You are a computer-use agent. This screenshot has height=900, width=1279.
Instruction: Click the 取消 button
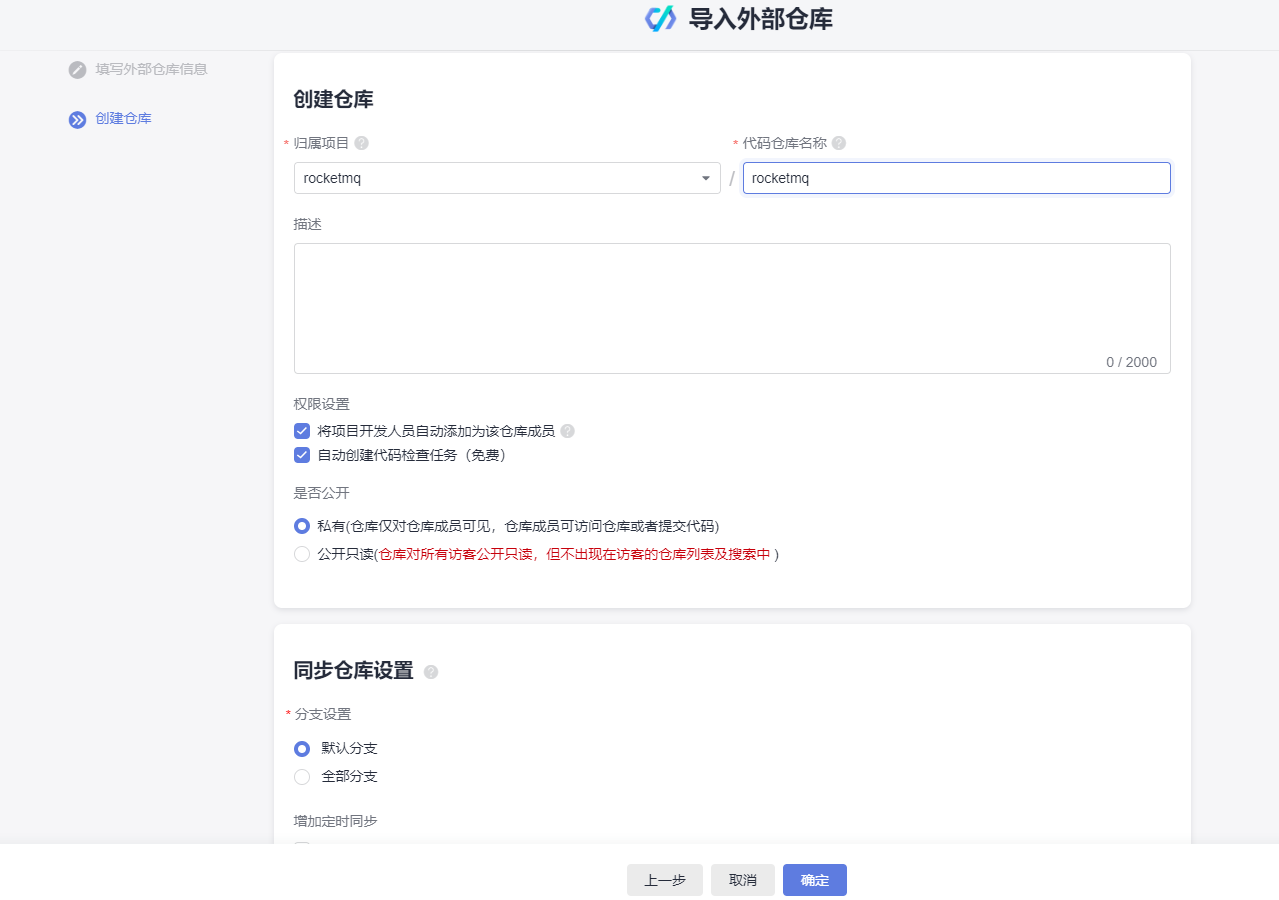[x=743, y=880]
